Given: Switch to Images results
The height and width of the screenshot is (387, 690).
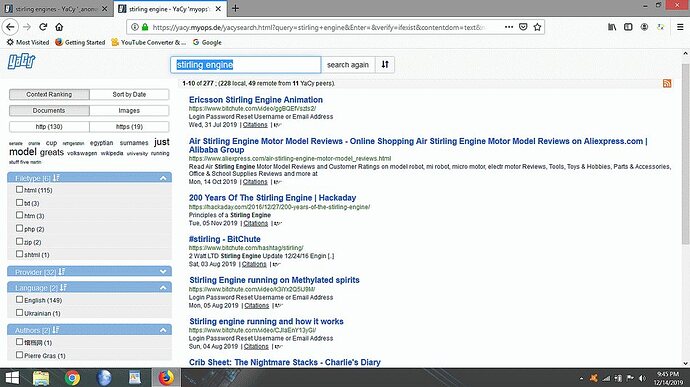Looking at the screenshot, I should [x=129, y=111].
